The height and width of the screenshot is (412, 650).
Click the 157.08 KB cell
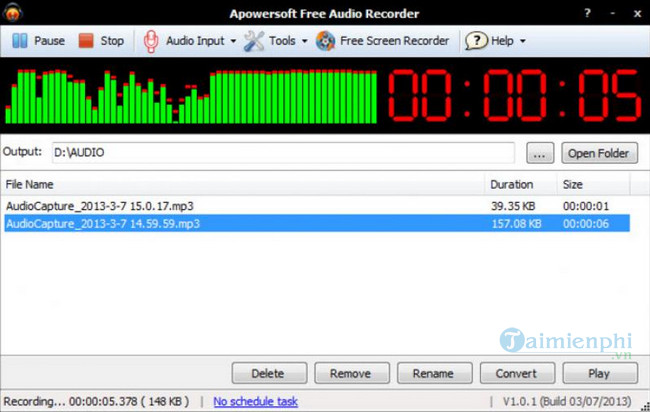pyautogui.click(x=517, y=224)
